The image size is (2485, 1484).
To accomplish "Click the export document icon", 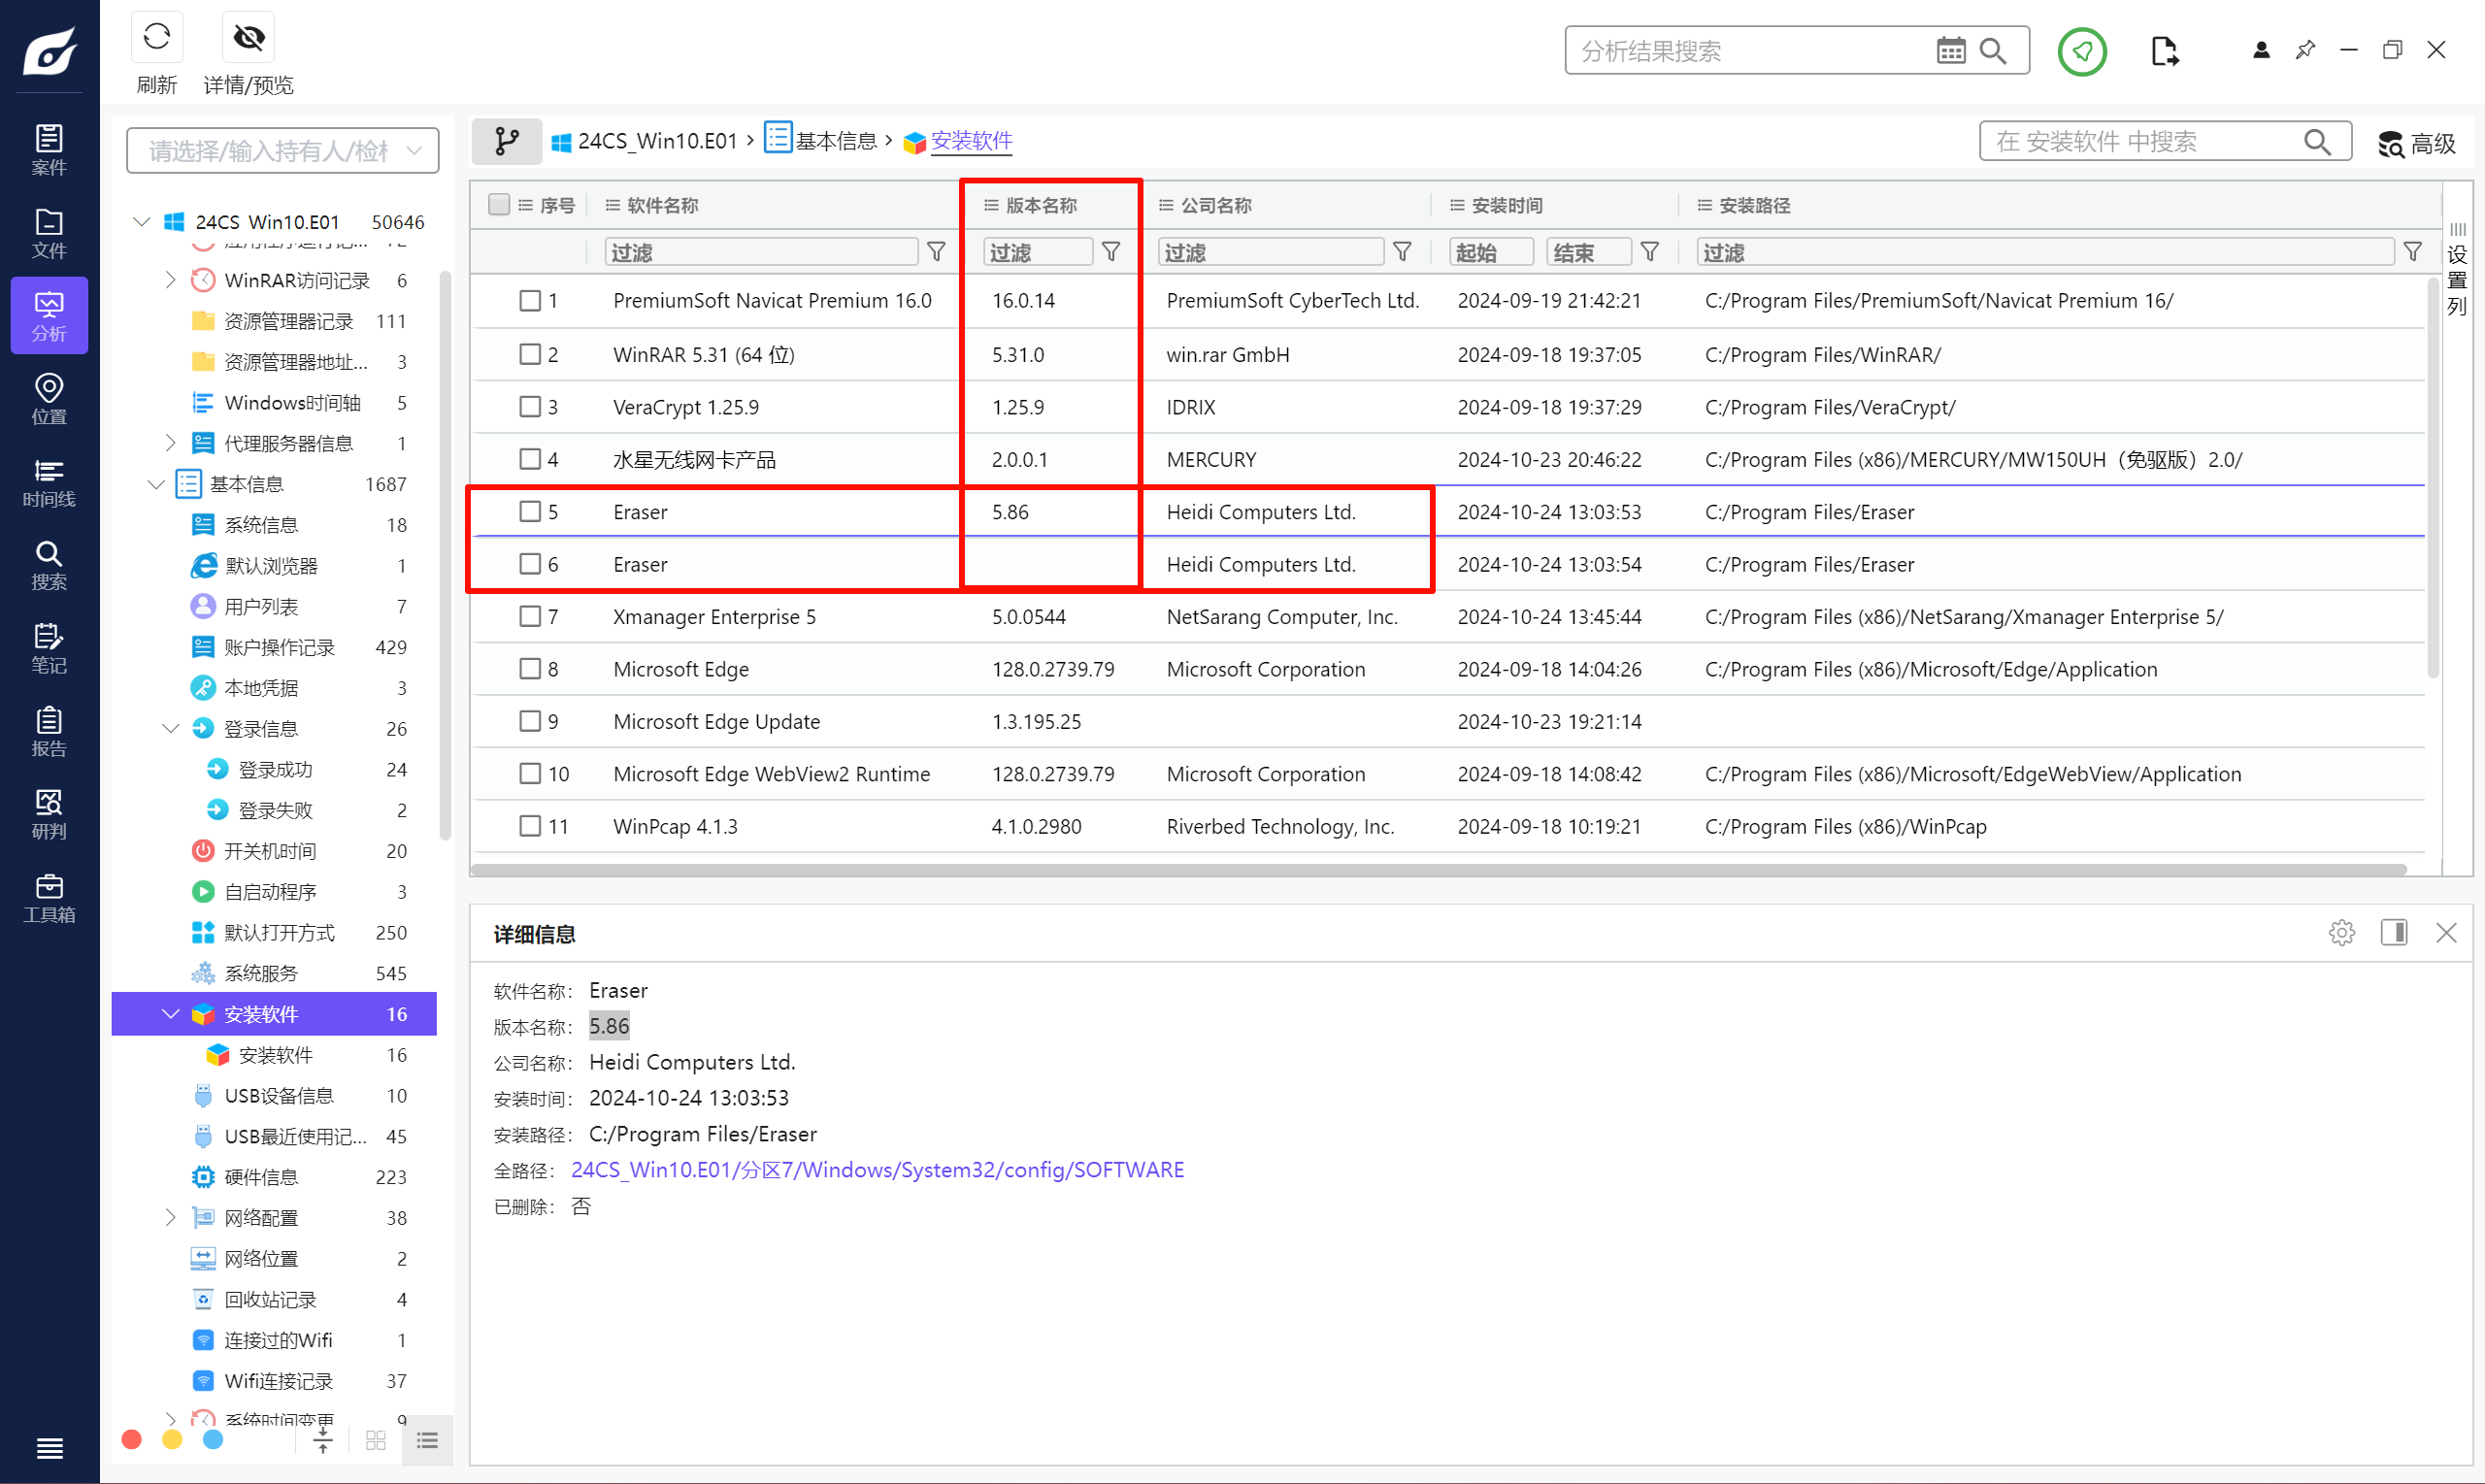I will tap(2164, 51).
